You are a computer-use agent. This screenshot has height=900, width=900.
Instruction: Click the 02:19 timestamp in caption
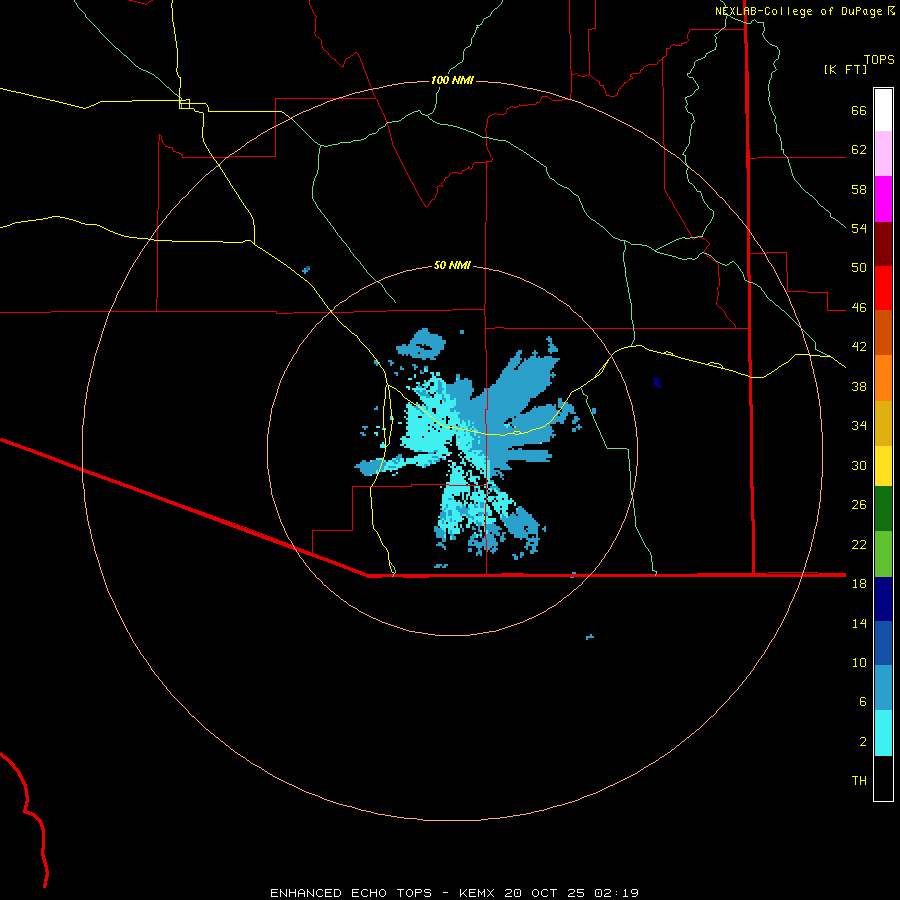click(615, 893)
